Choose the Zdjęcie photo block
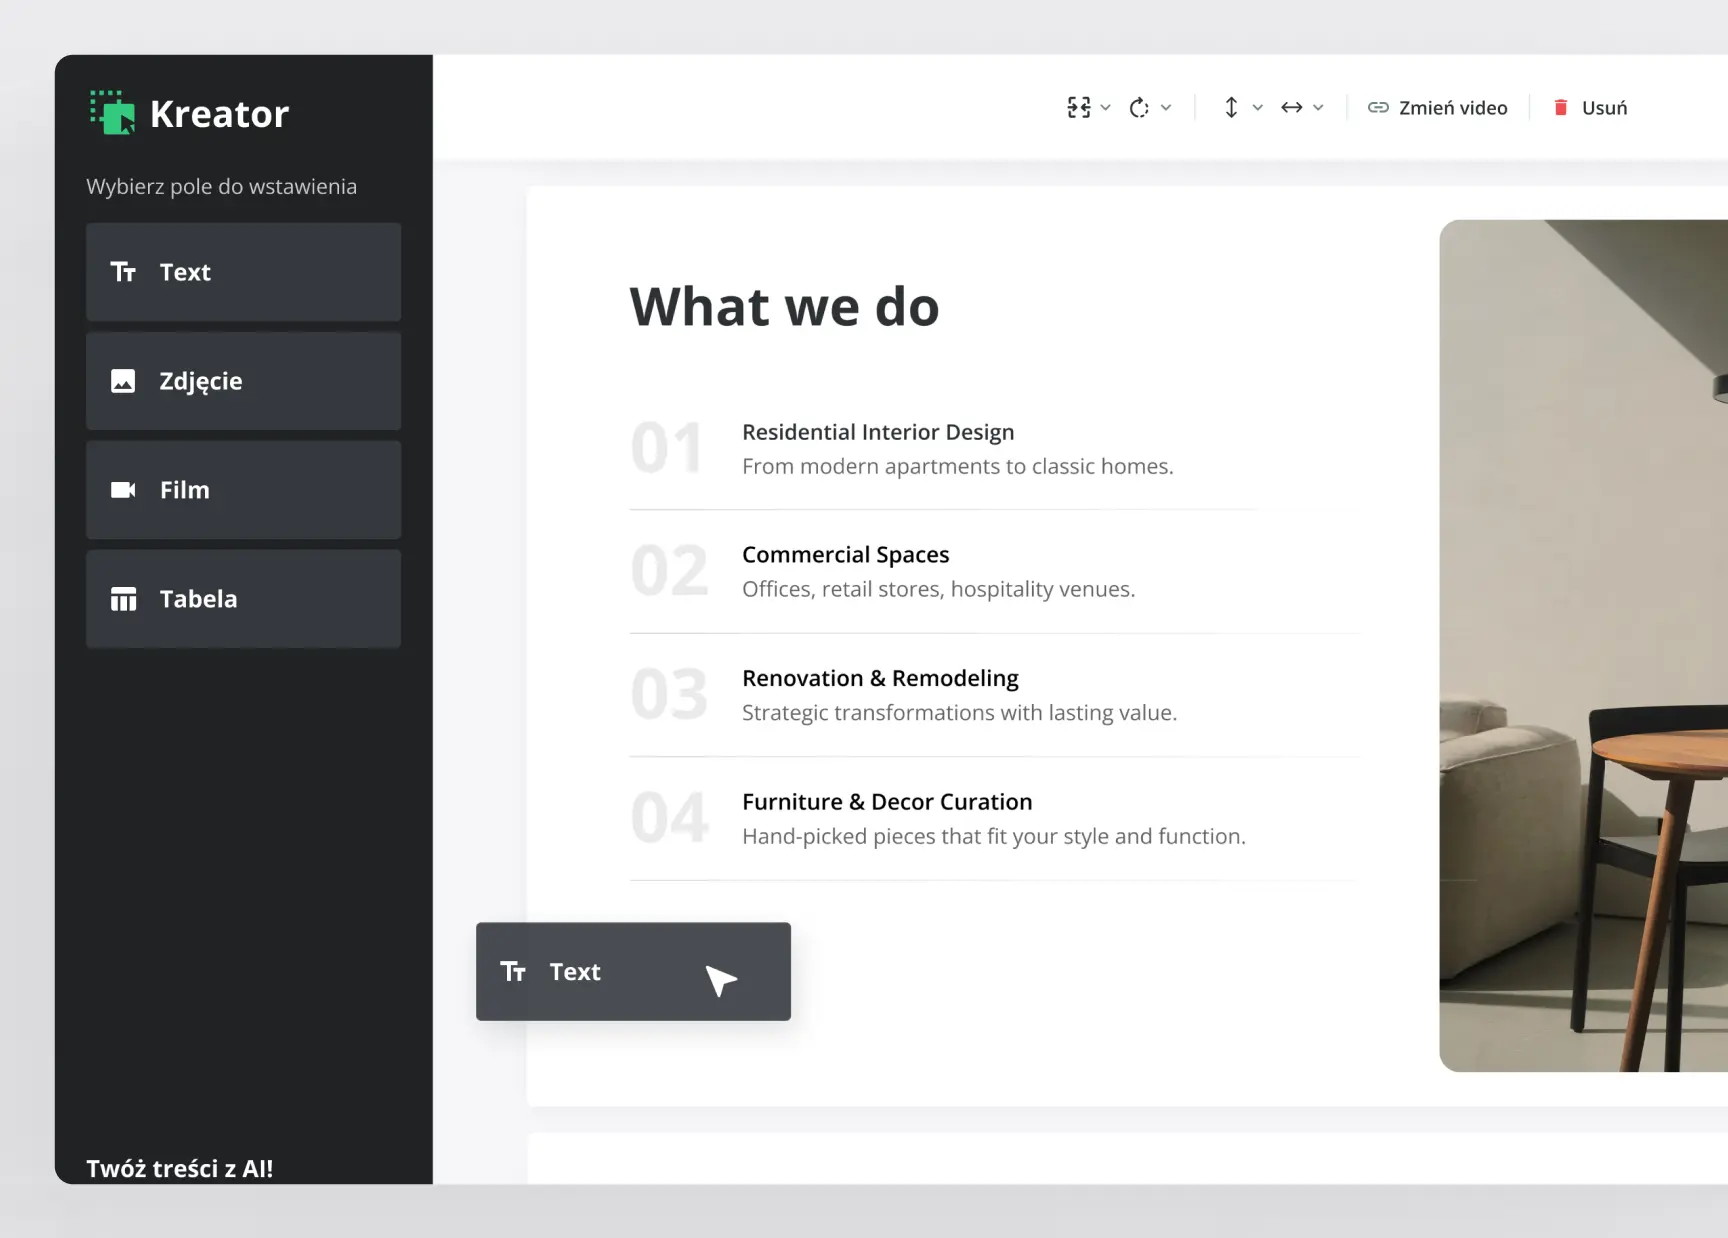The image size is (1728, 1238). 243,381
